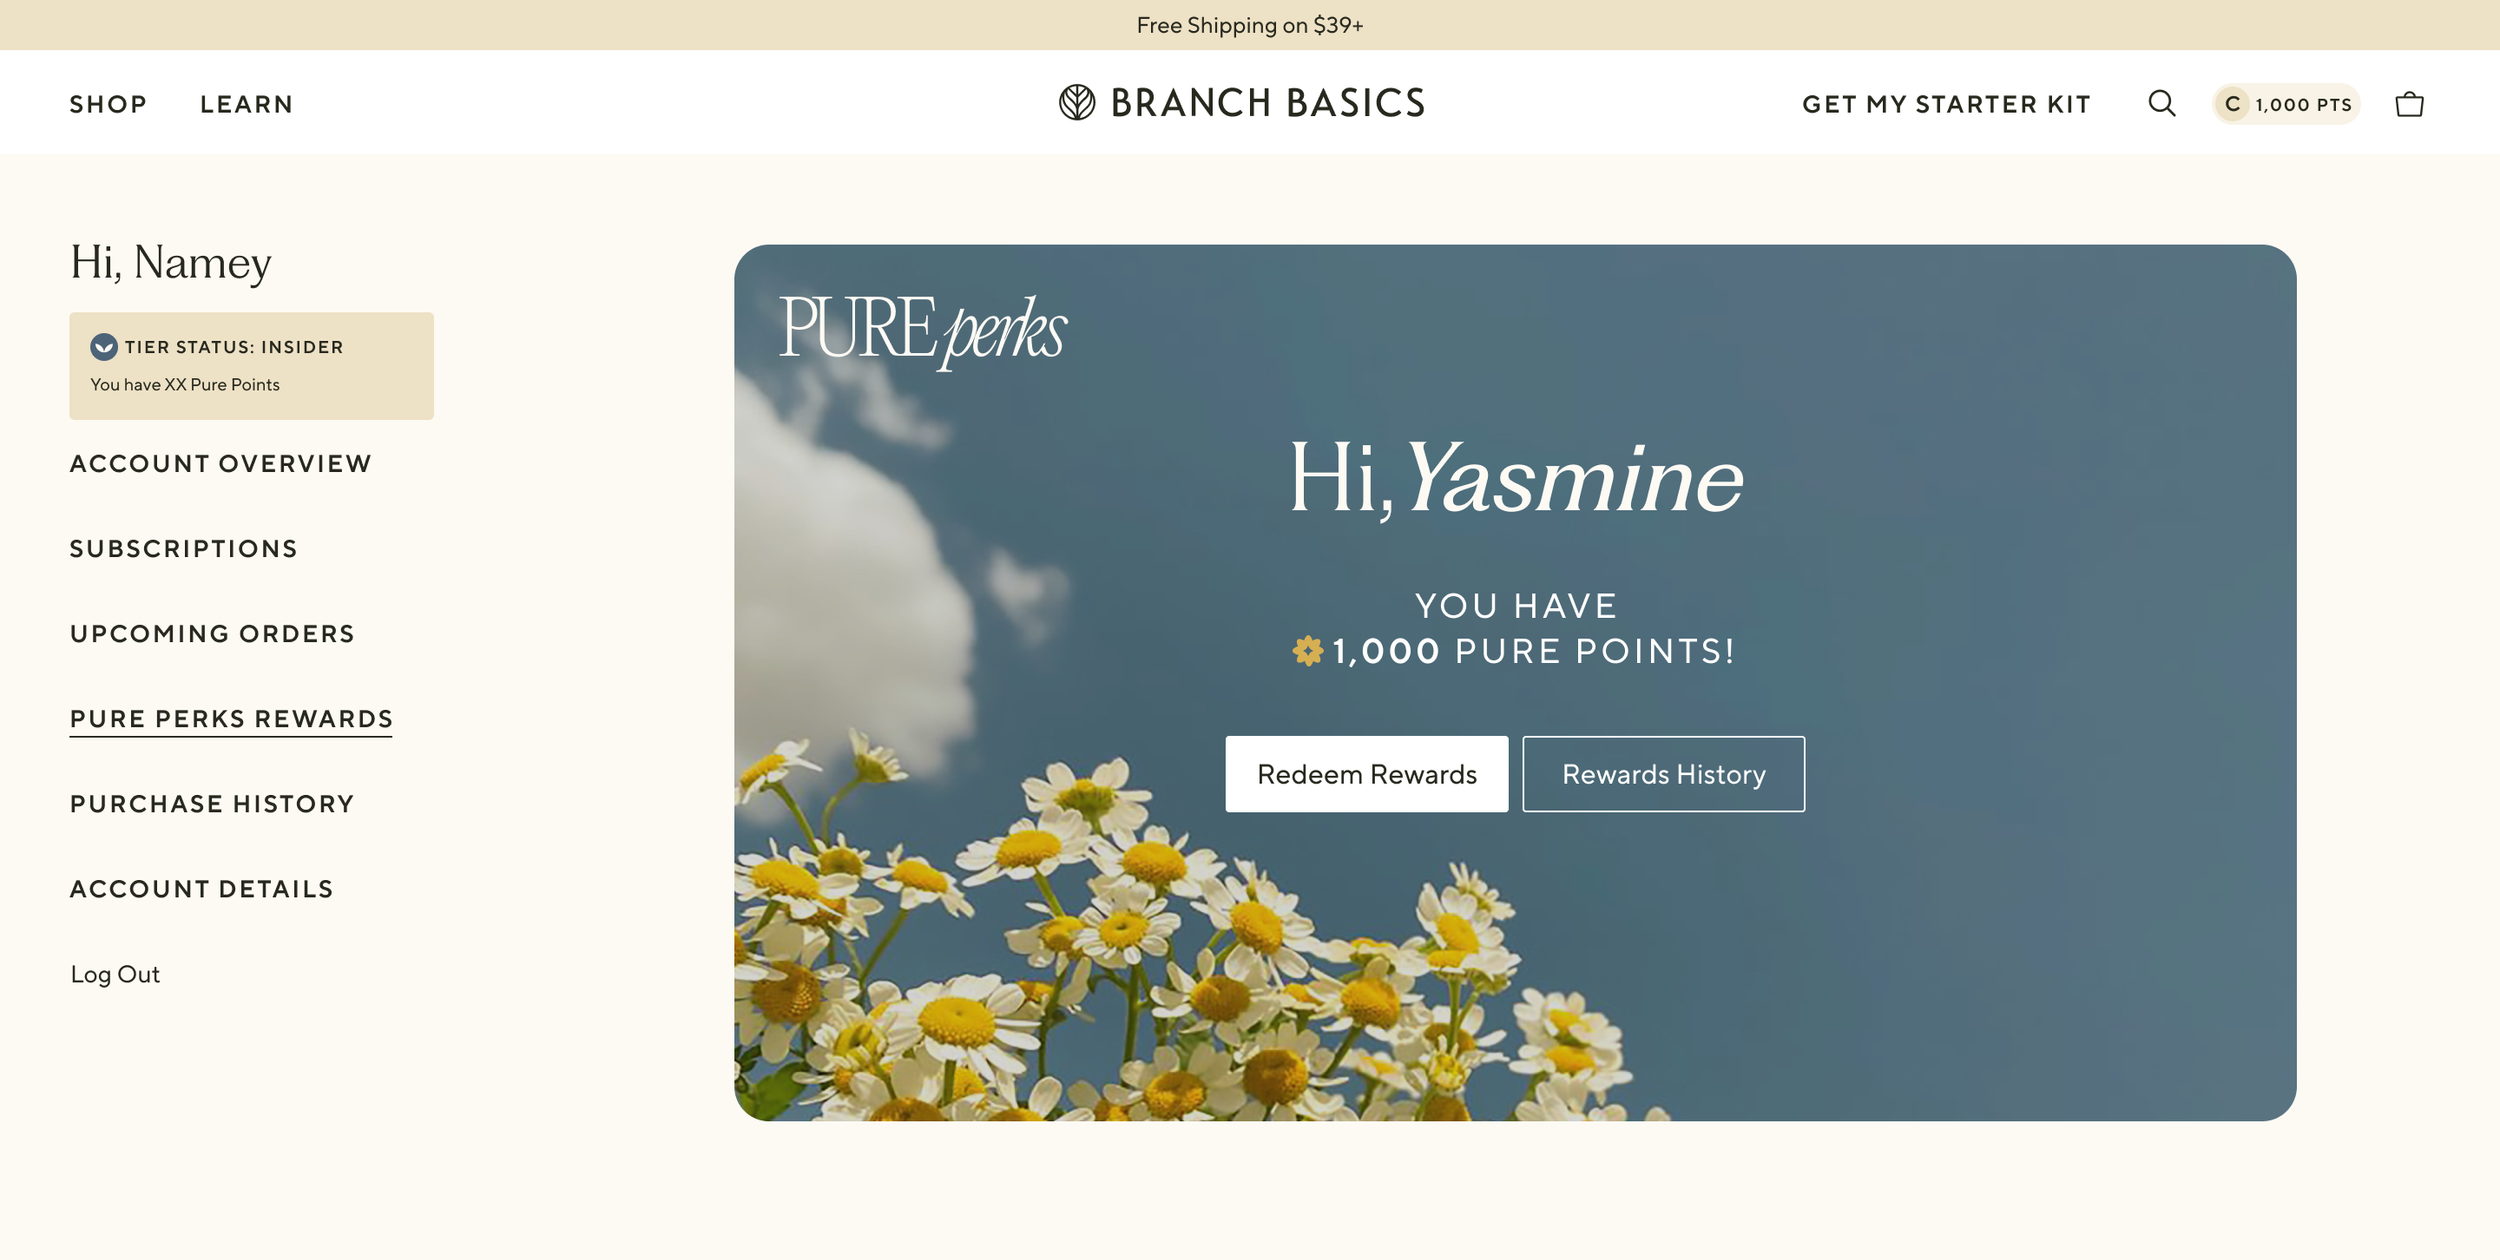The width and height of the screenshot is (2500, 1260).
Task: Go to Account Overview
Action: tap(220, 464)
